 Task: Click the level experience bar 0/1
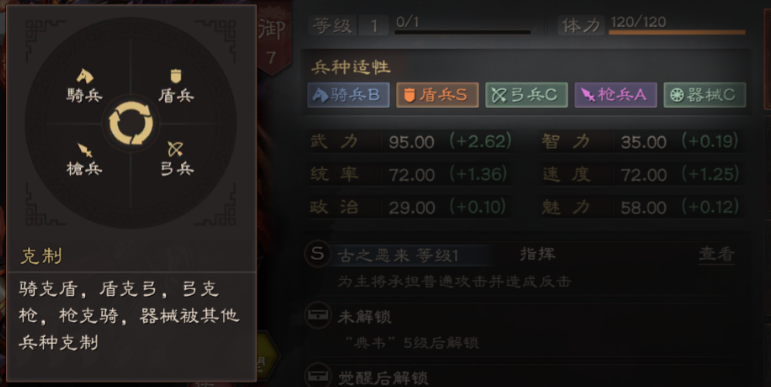tap(462, 32)
